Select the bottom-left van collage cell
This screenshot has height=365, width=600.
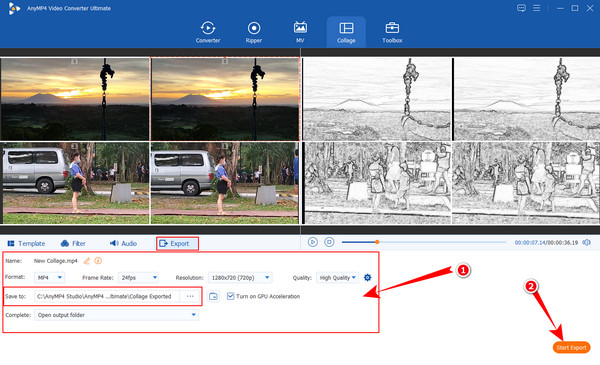(75, 183)
